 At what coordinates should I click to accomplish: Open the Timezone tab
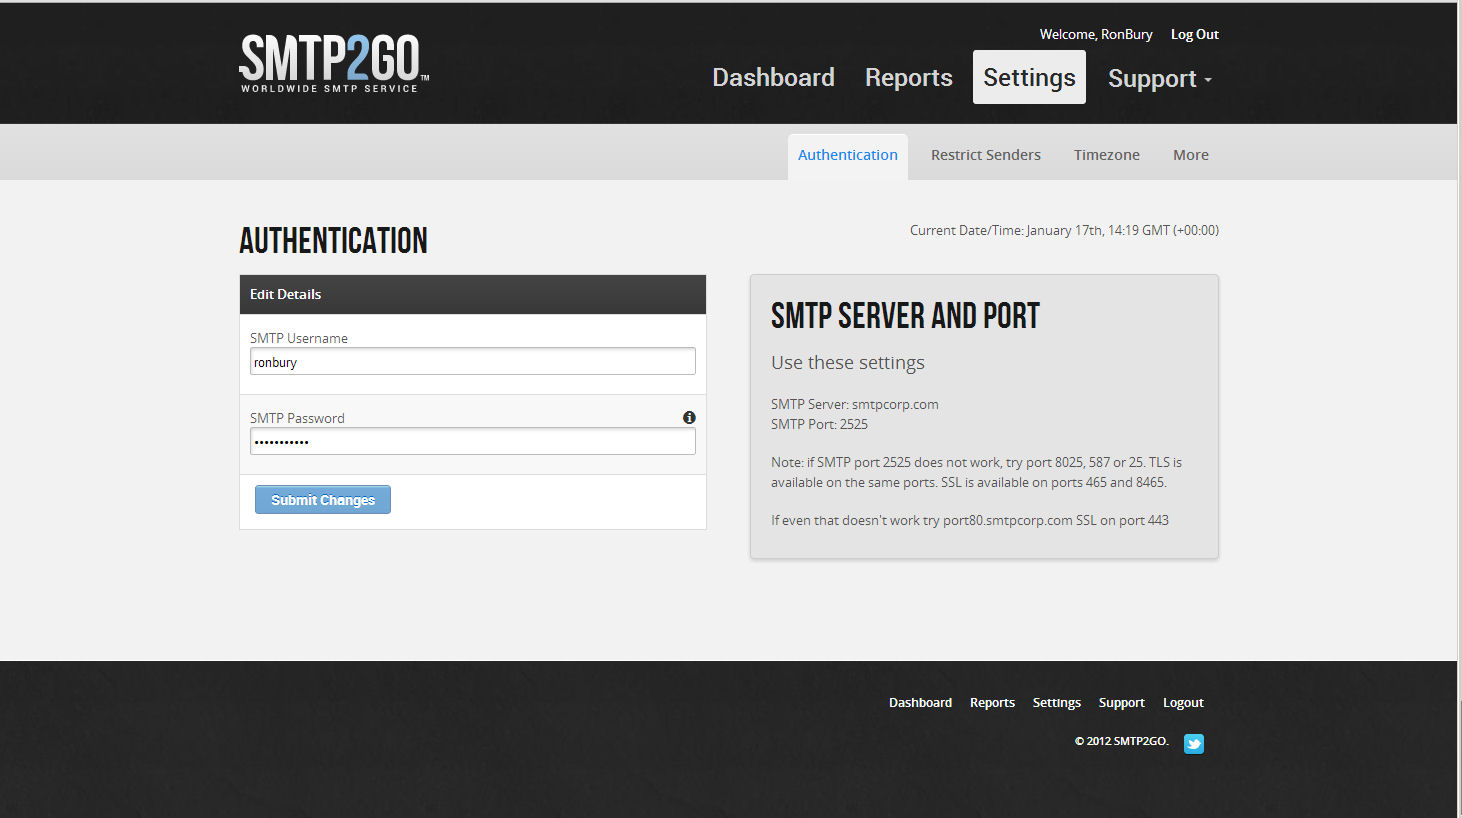point(1107,155)
